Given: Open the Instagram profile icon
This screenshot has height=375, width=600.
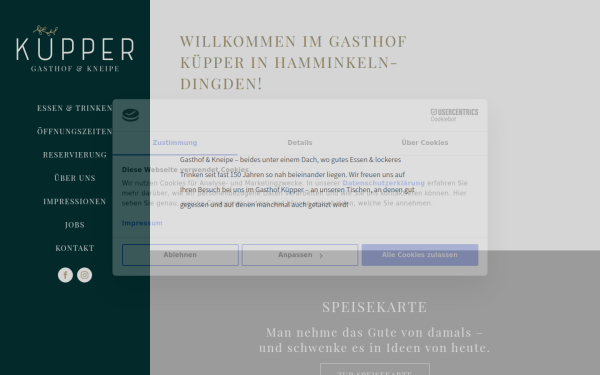Looking at the screenshot, I should click(x=85, y=275).
